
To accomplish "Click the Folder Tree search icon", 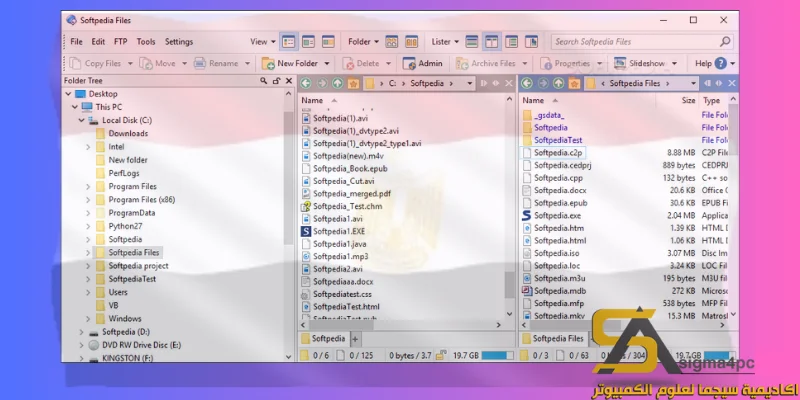I will [x=263, y=81].
